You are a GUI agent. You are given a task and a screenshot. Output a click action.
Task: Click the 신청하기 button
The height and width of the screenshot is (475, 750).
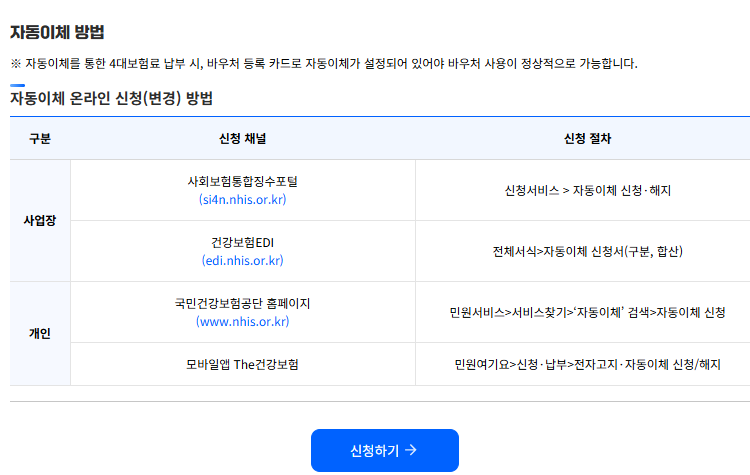pos(384,451)
